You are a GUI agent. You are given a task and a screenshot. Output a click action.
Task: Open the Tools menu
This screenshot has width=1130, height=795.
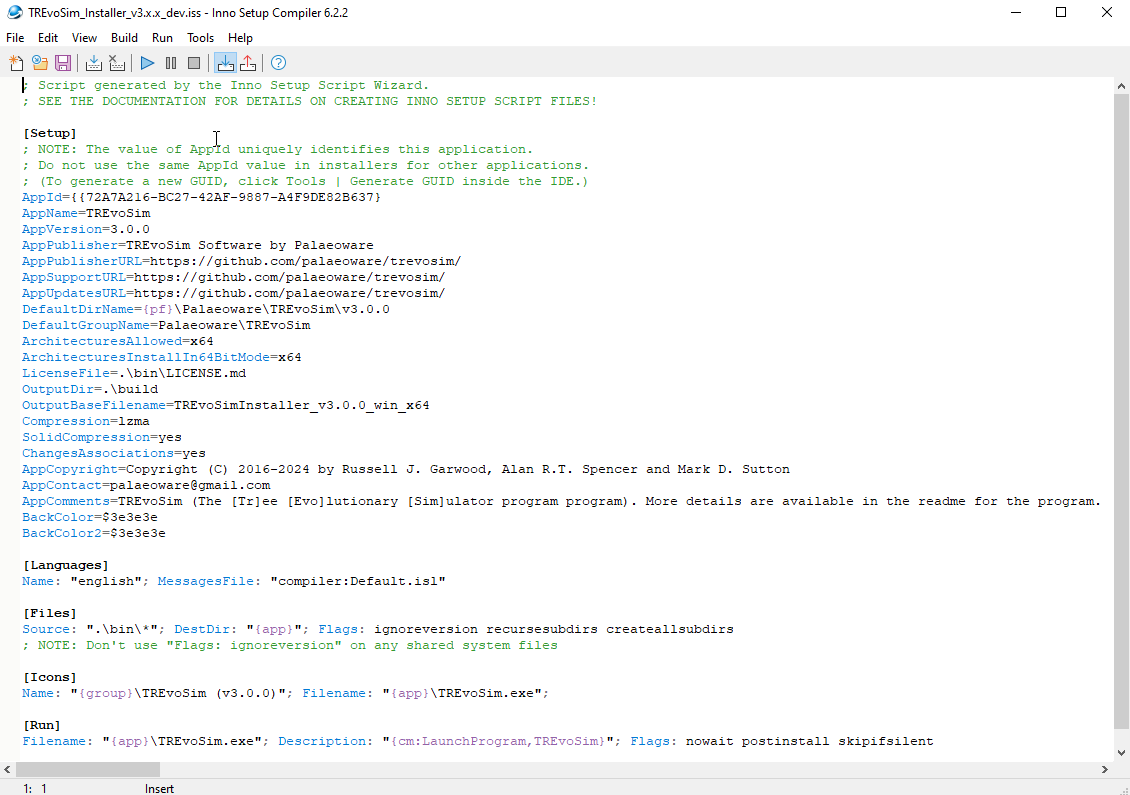click(x=200, y=37)
